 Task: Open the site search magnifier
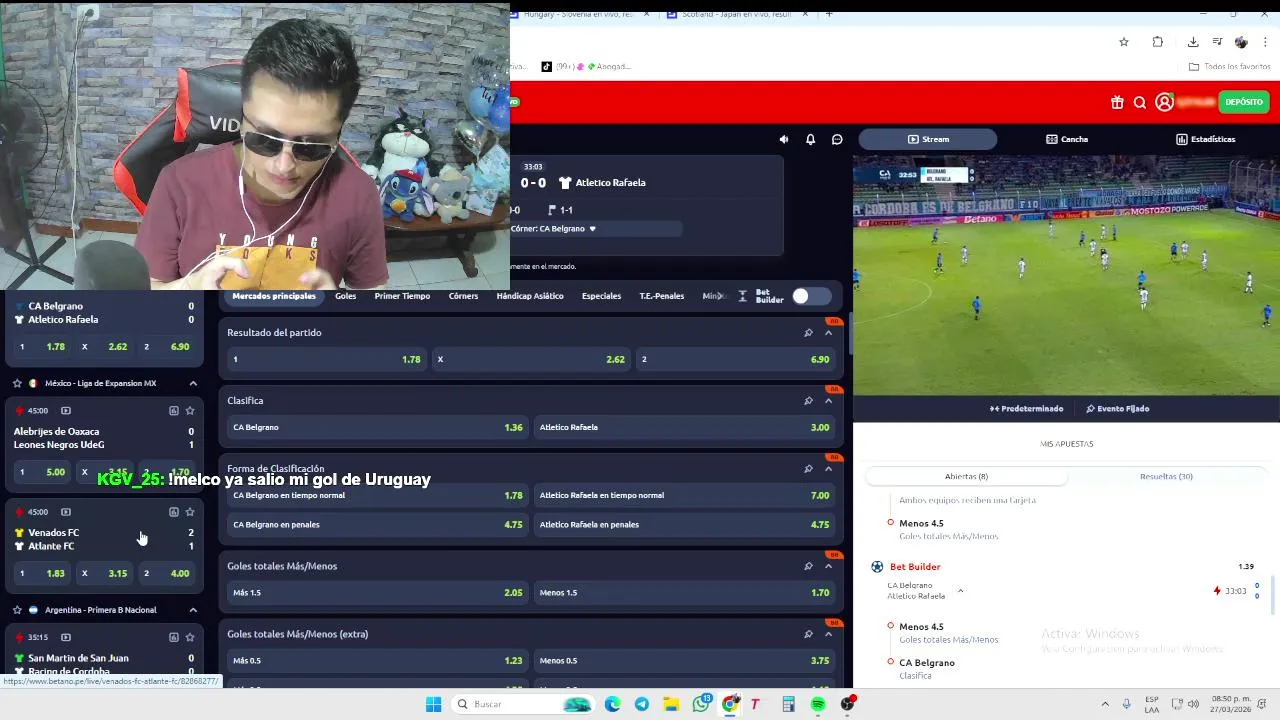point(1140,102)
